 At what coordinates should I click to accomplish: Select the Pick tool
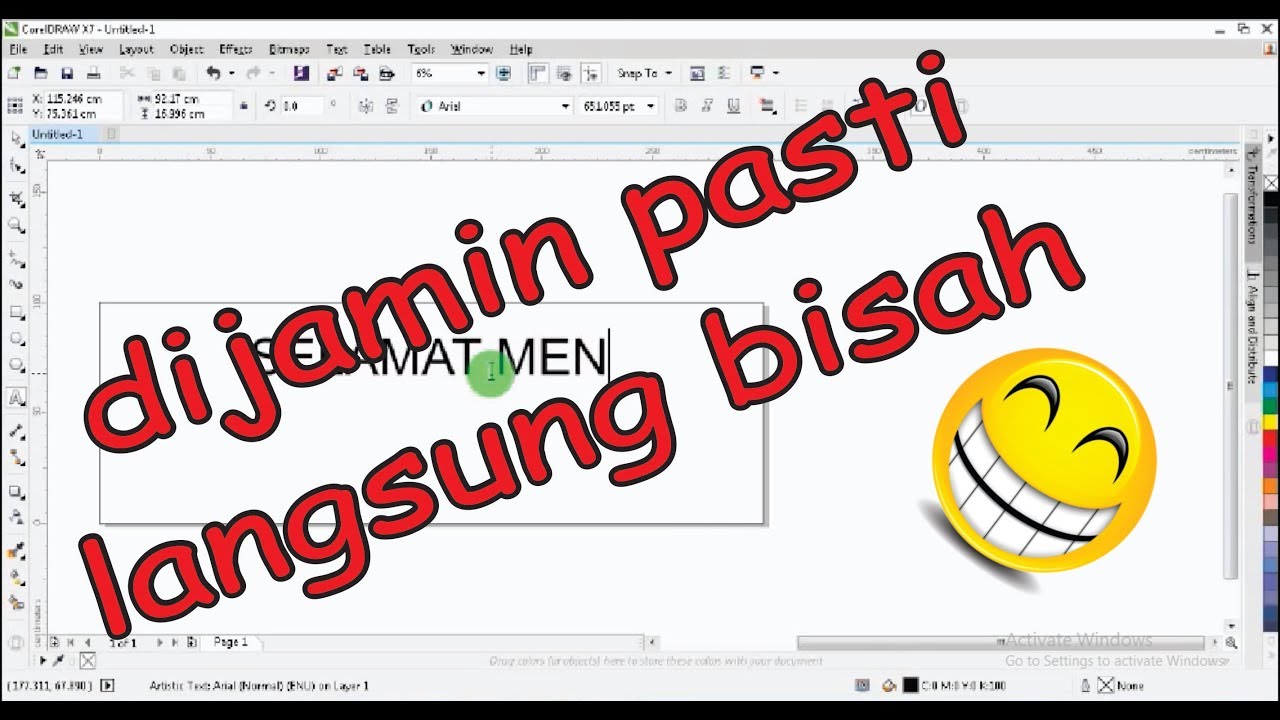[x=17, y=138]
